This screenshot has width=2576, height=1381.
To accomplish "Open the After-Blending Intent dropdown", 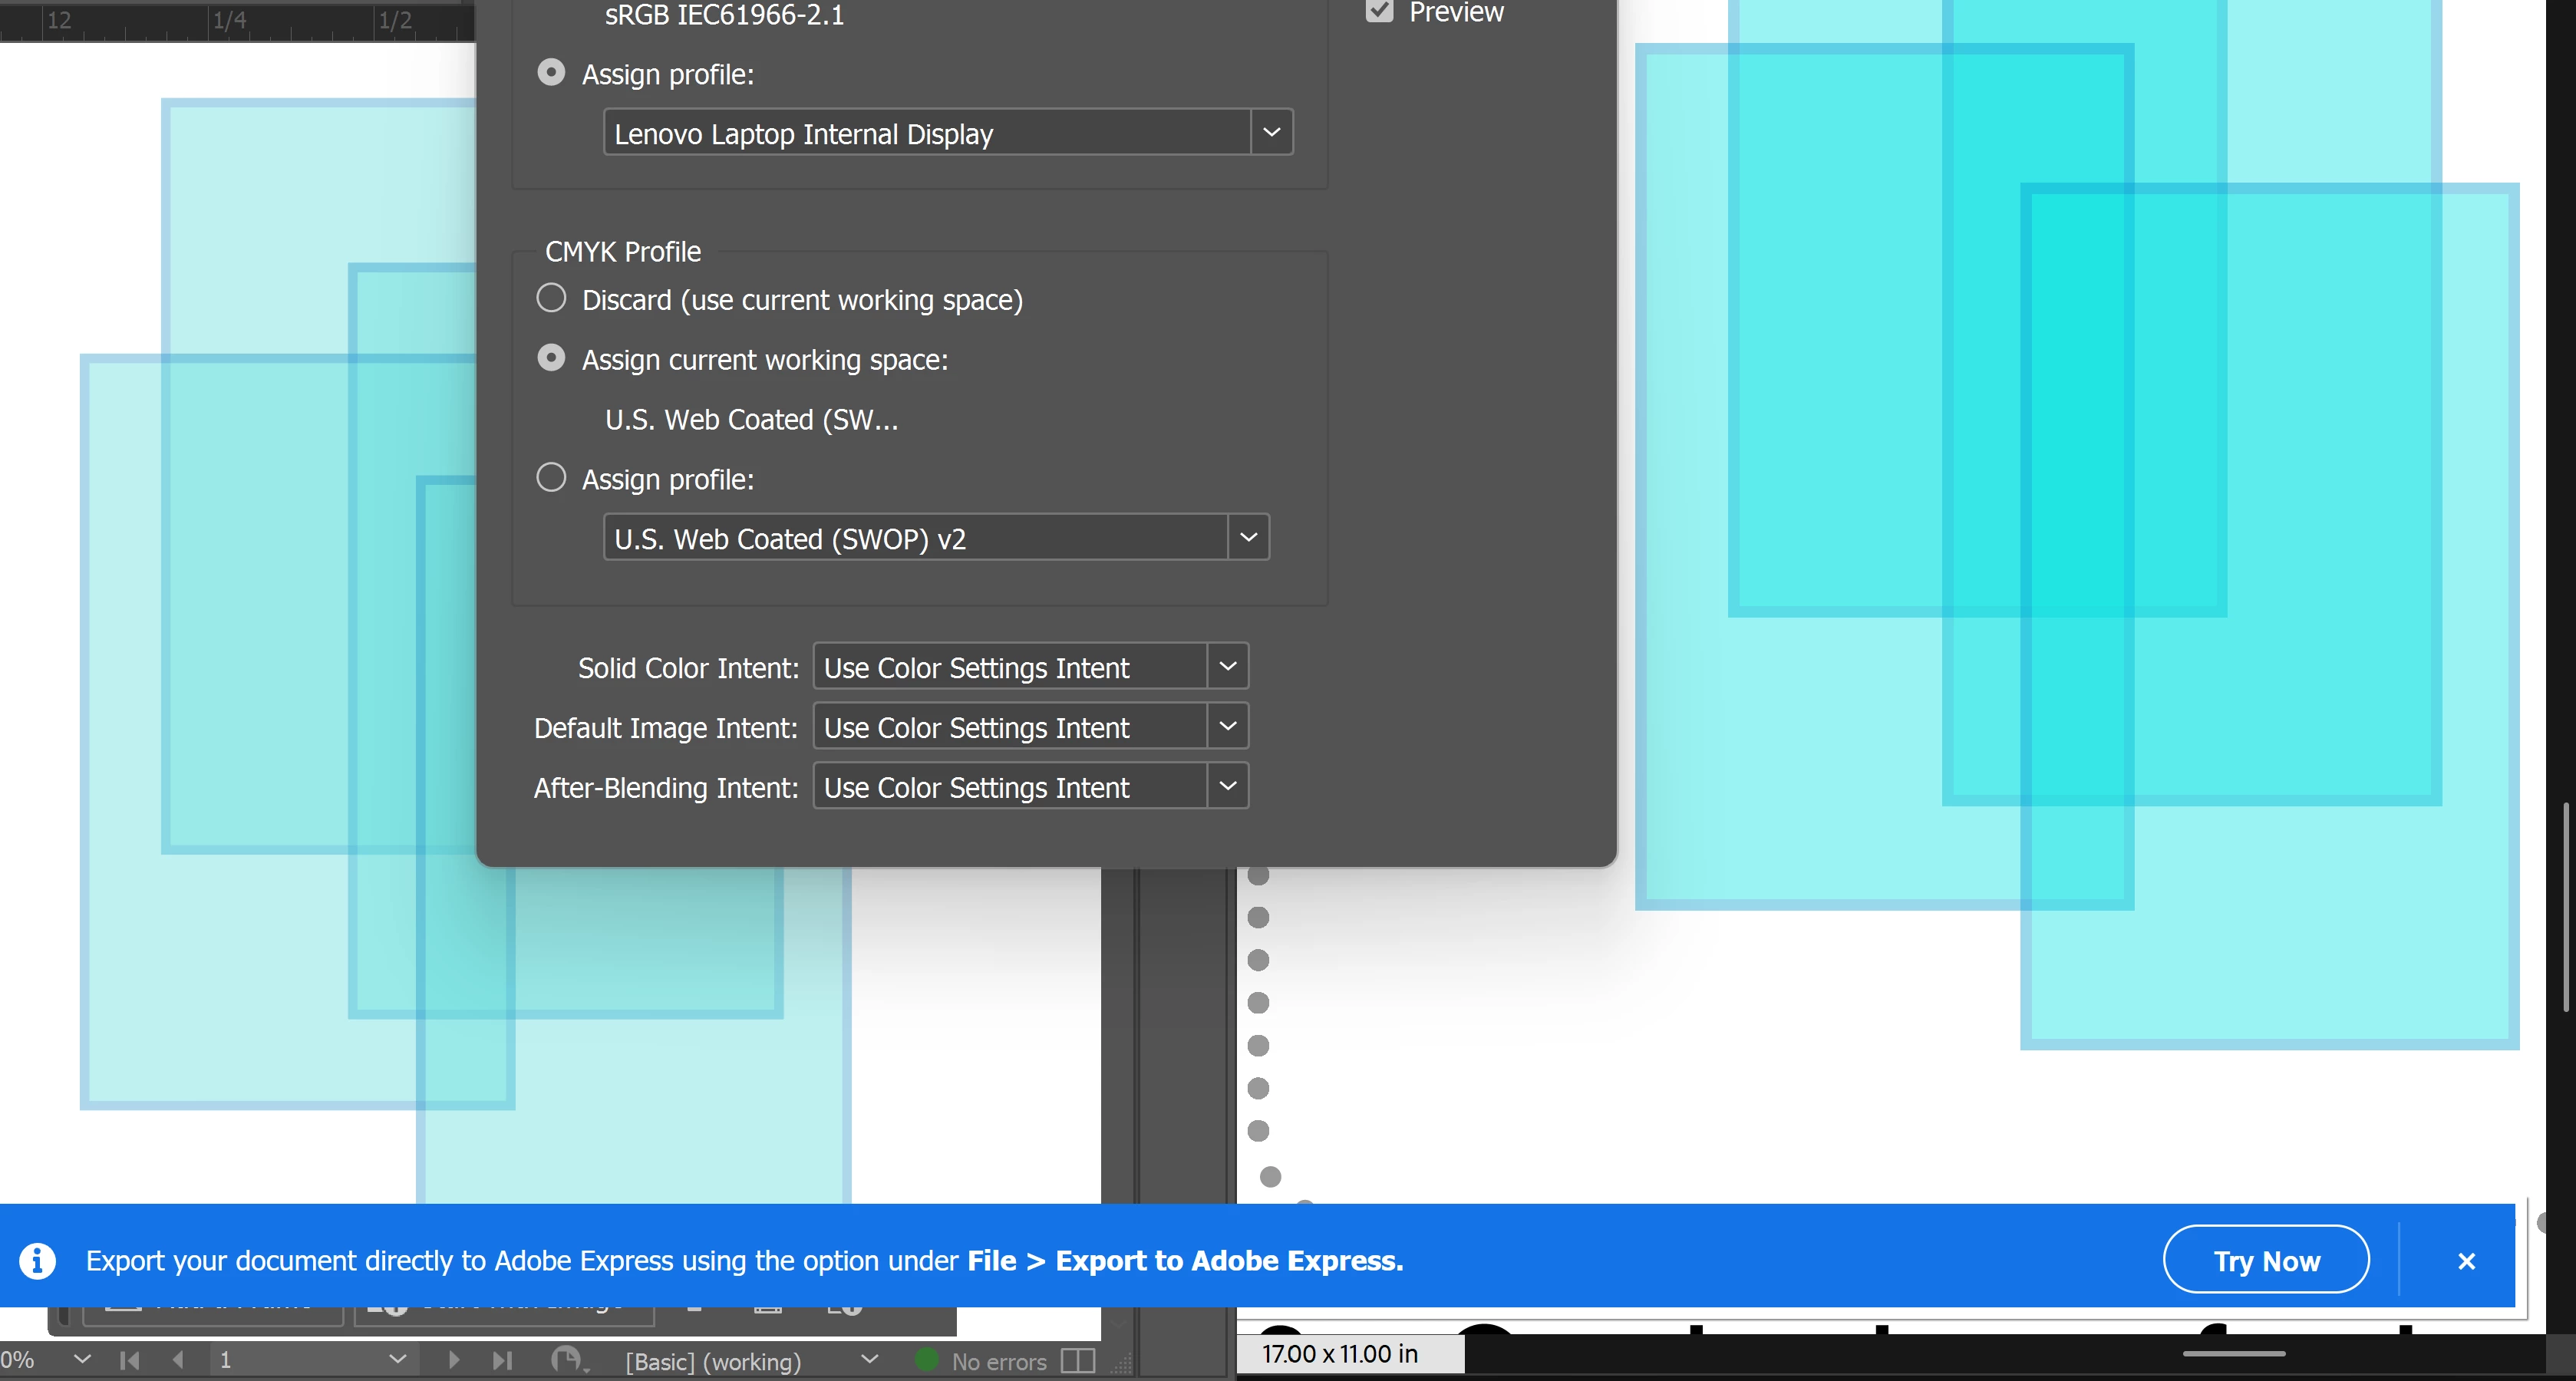I will 1228,786.
